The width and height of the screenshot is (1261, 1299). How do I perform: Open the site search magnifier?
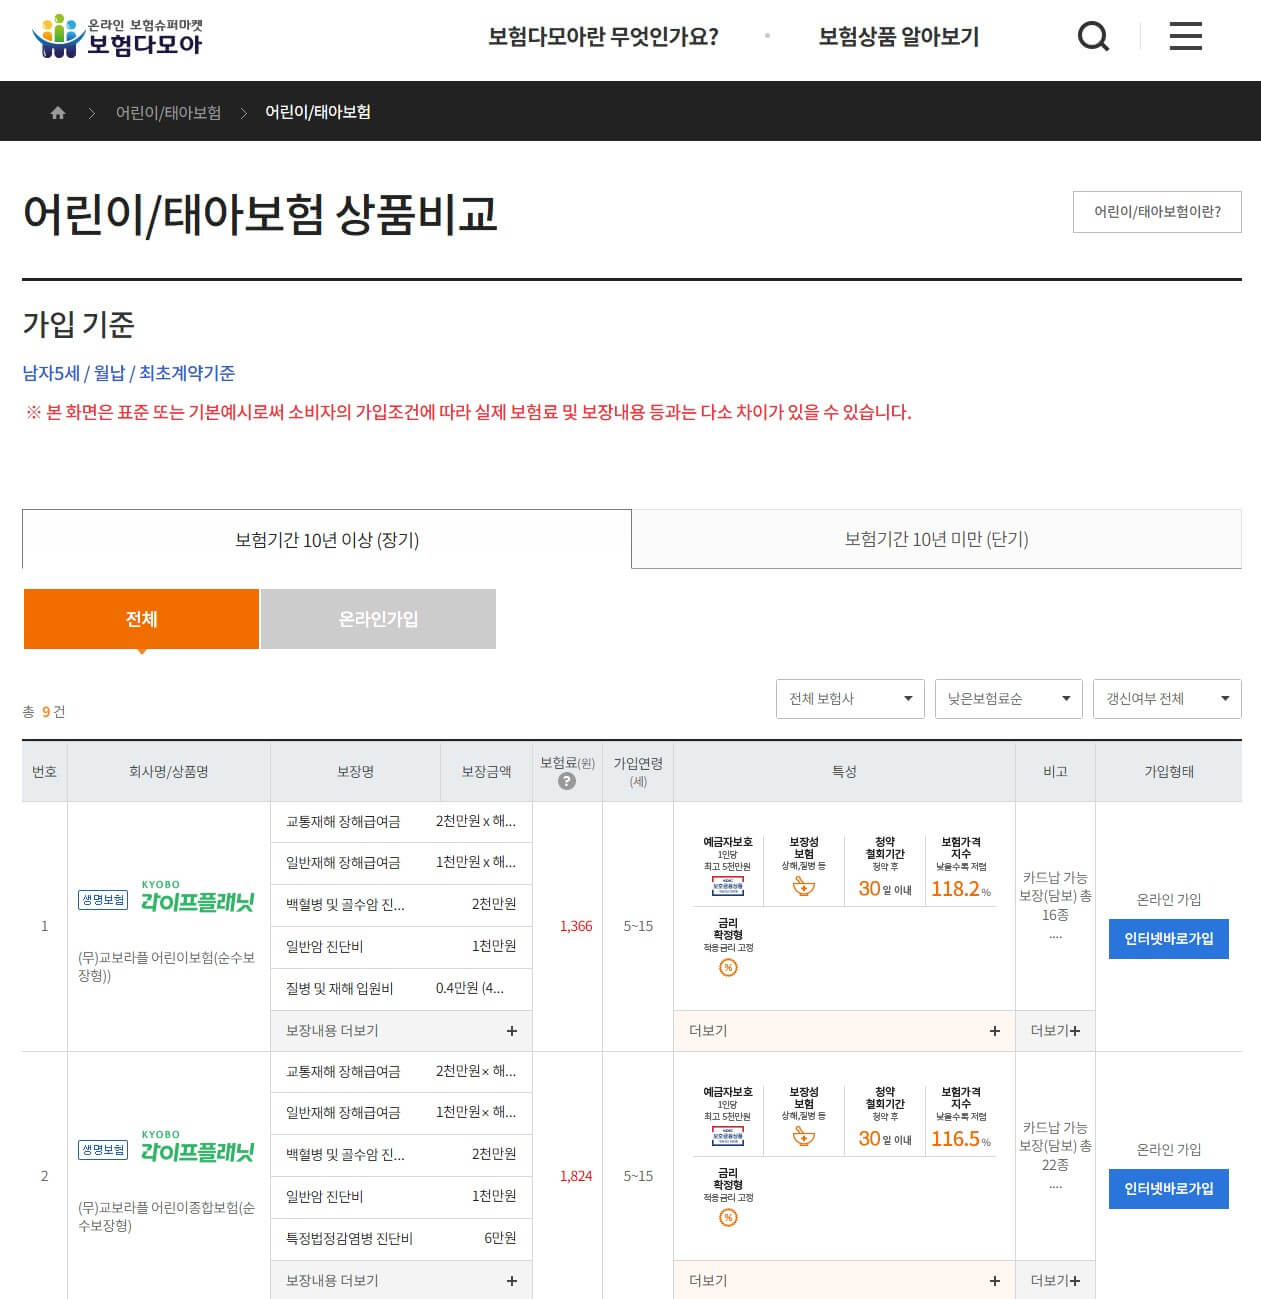click(1094, 36)
